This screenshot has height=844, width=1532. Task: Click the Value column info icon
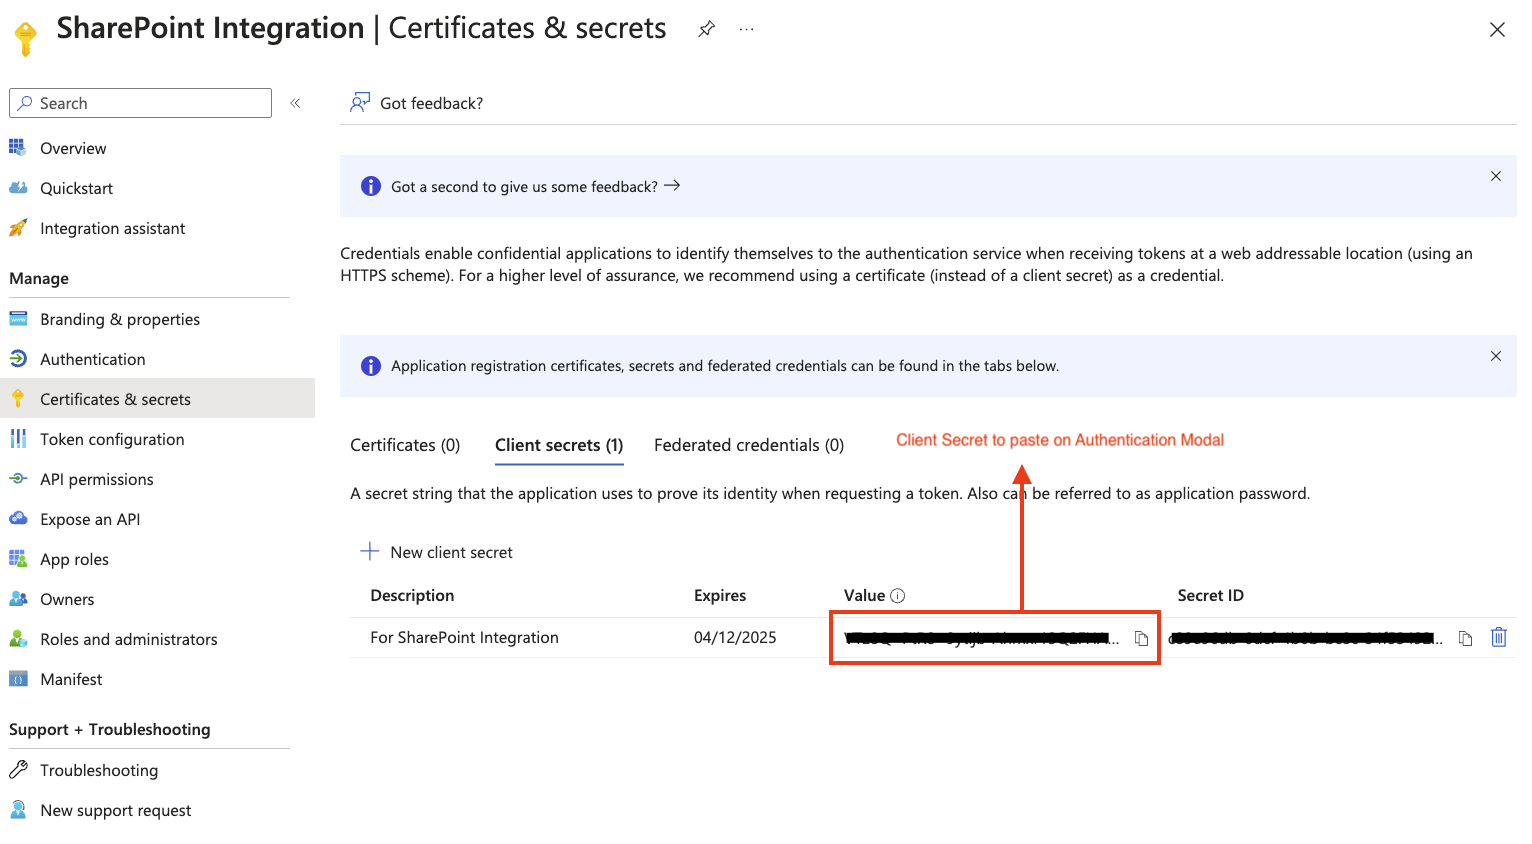click(x=898, y=596)
